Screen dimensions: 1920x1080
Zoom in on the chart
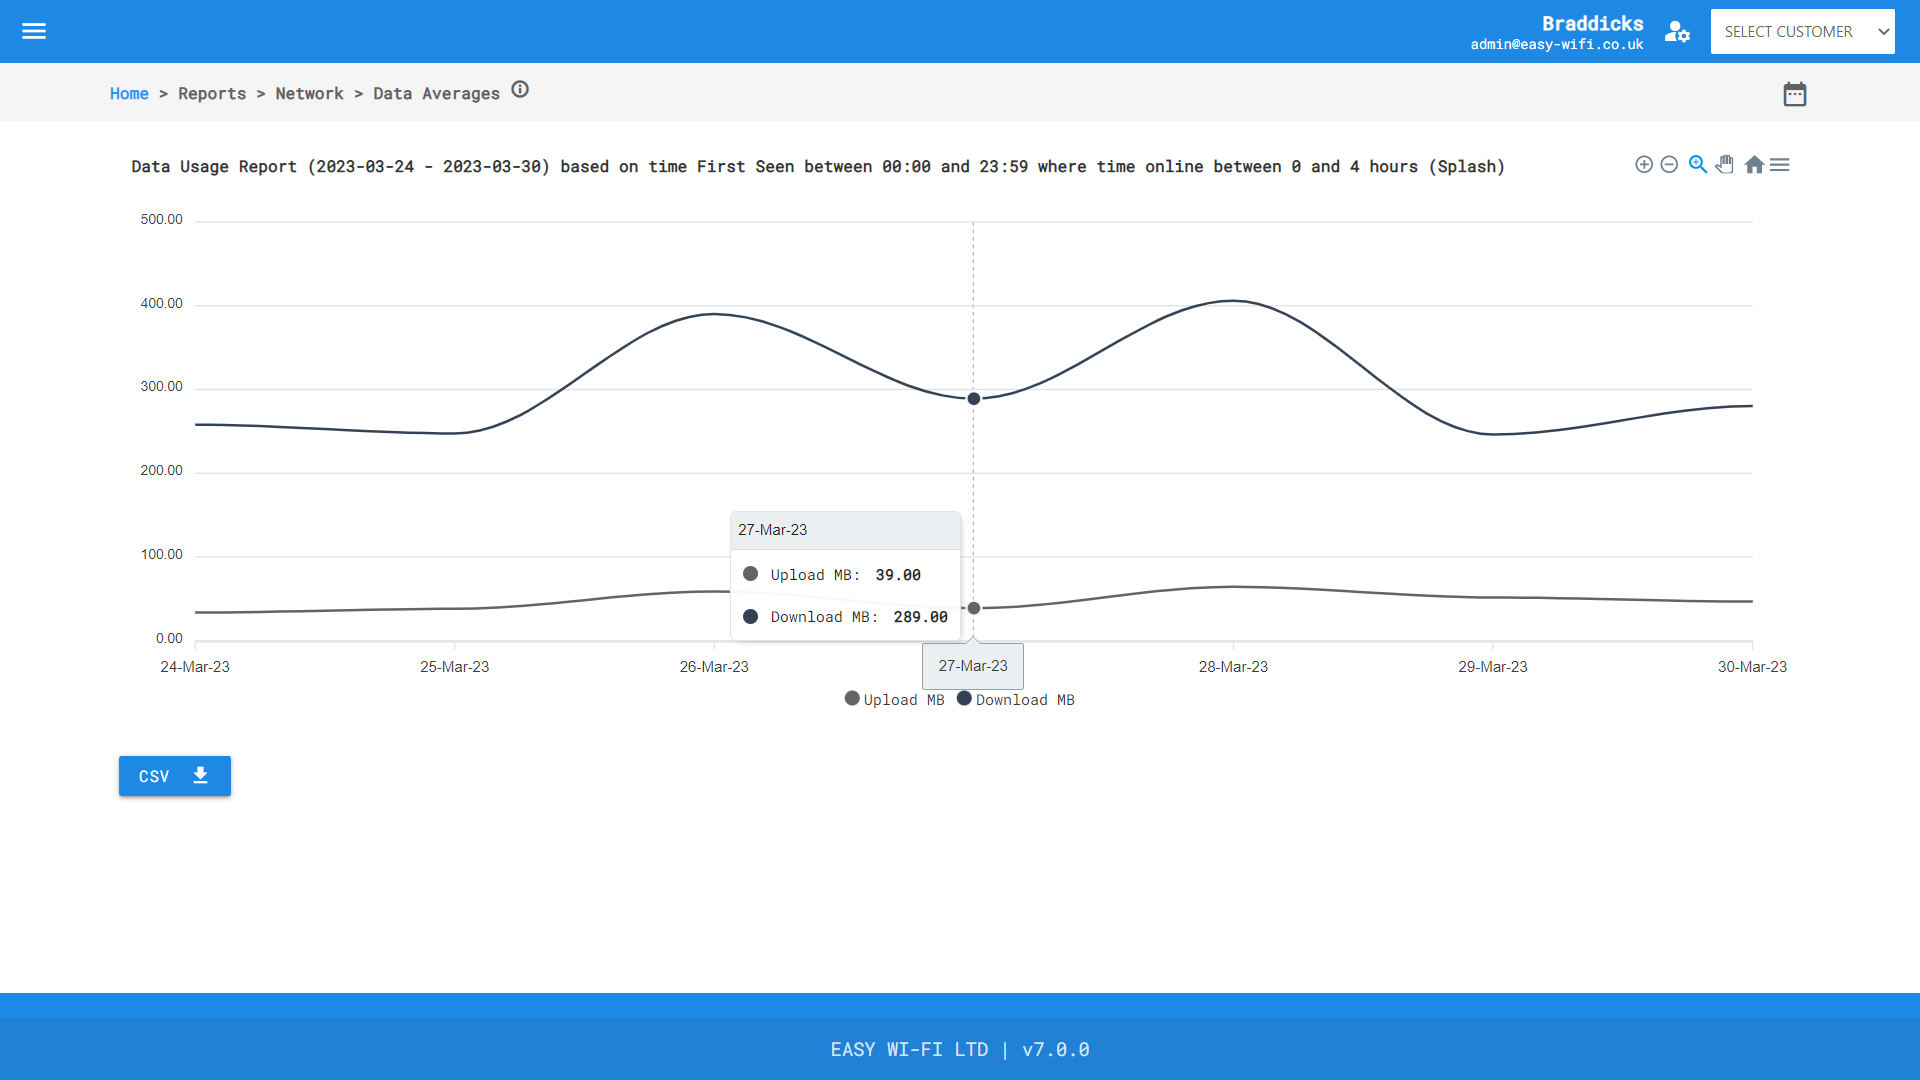click(x=1644, y=165)
